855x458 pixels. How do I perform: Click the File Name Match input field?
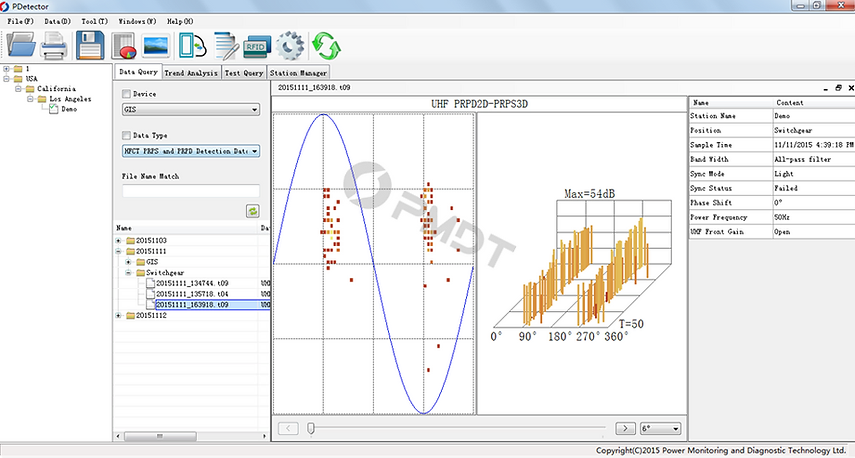click(x=190, y=190)
